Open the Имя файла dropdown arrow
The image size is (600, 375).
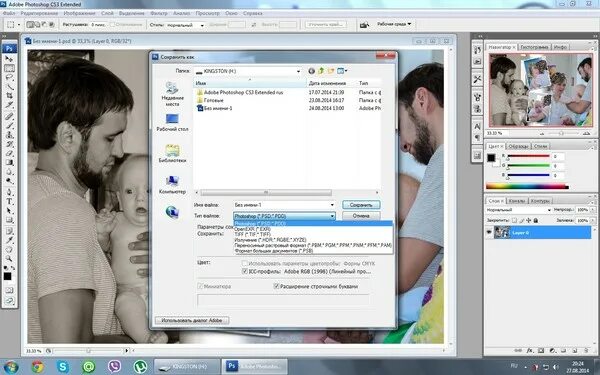point(332,205)
